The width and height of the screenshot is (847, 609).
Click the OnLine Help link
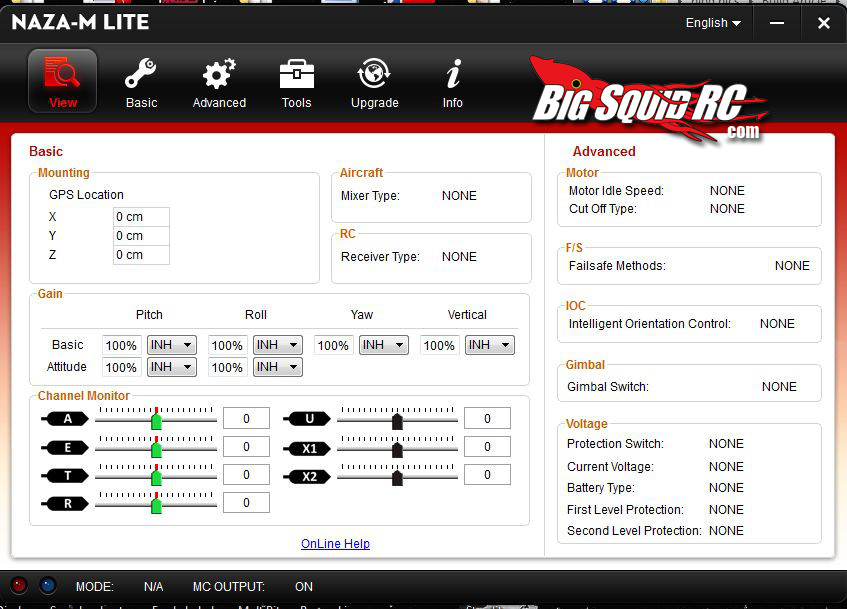tap(335, 544)
